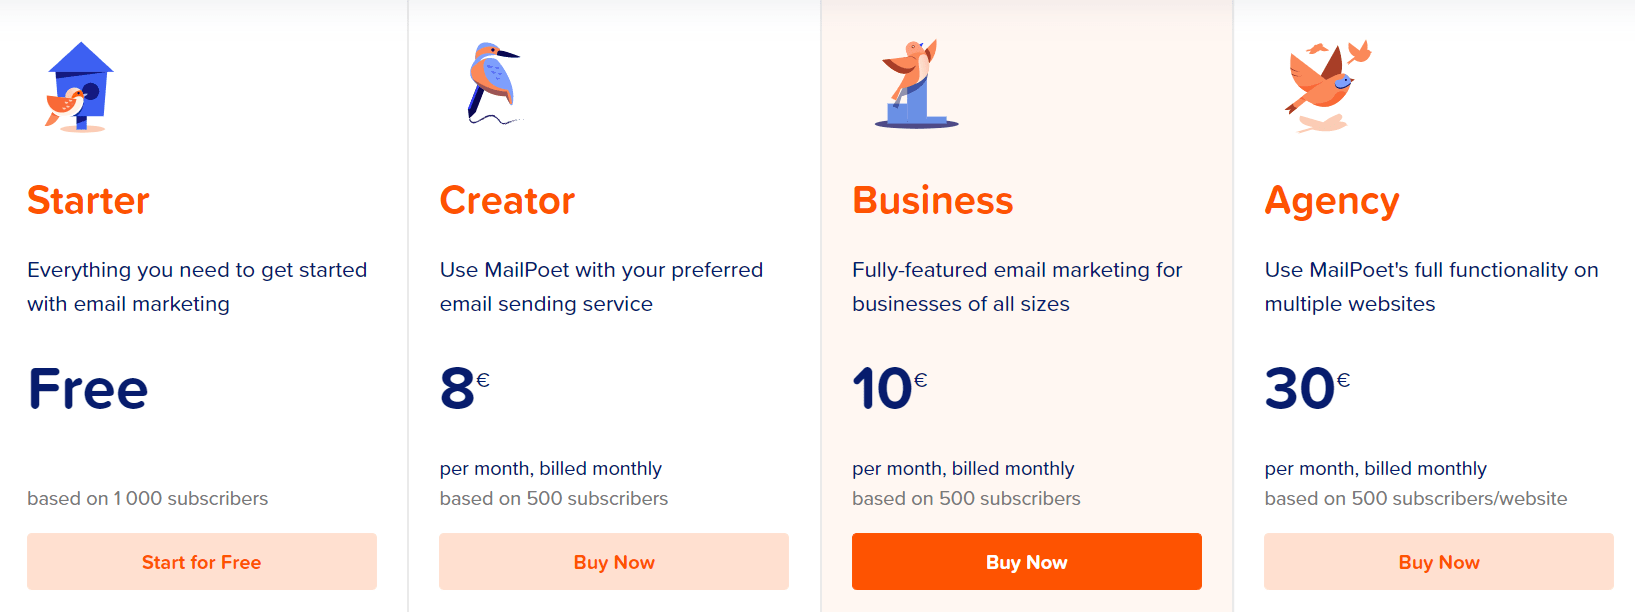This screenshot has height=612, width=1635.
Task: Click Buy Now under the Agency plan
Action: [1439, 561]
